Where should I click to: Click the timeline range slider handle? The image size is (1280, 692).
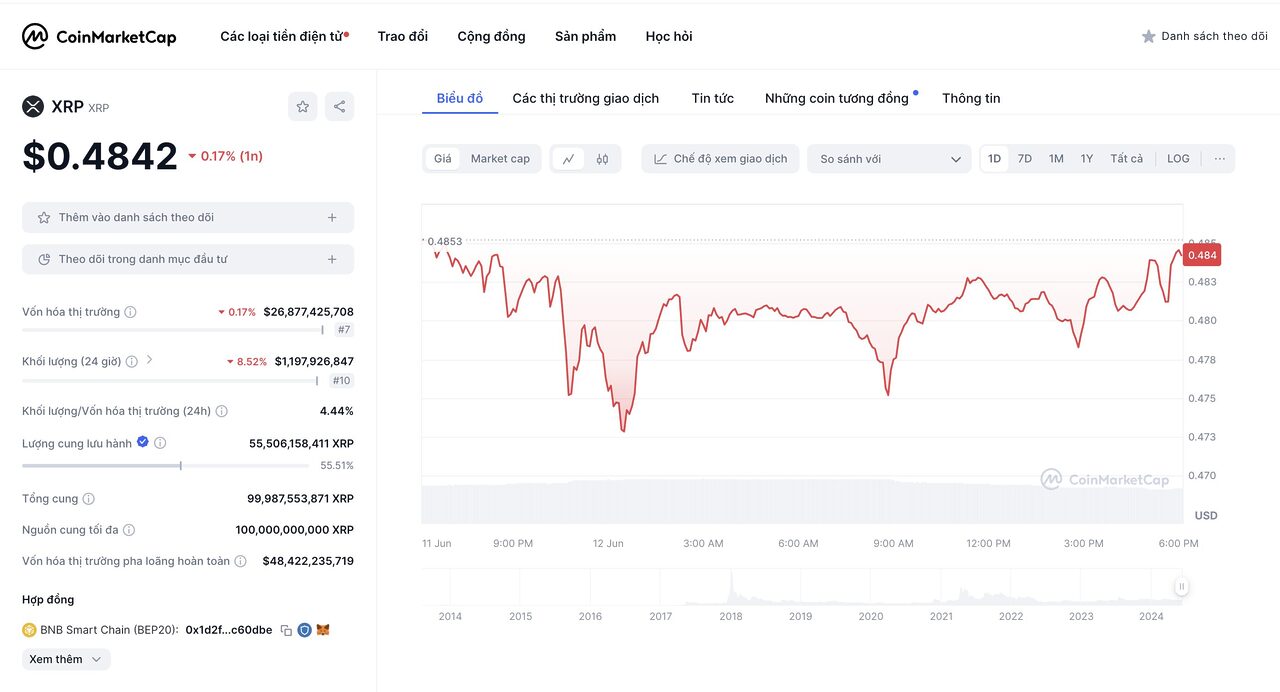[x=1181, y=587]
